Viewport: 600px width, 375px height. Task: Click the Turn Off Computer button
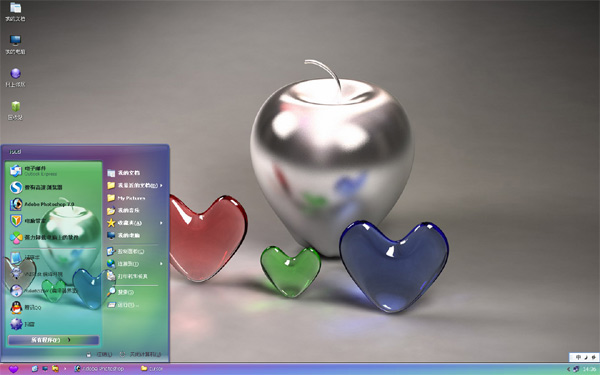140,354
